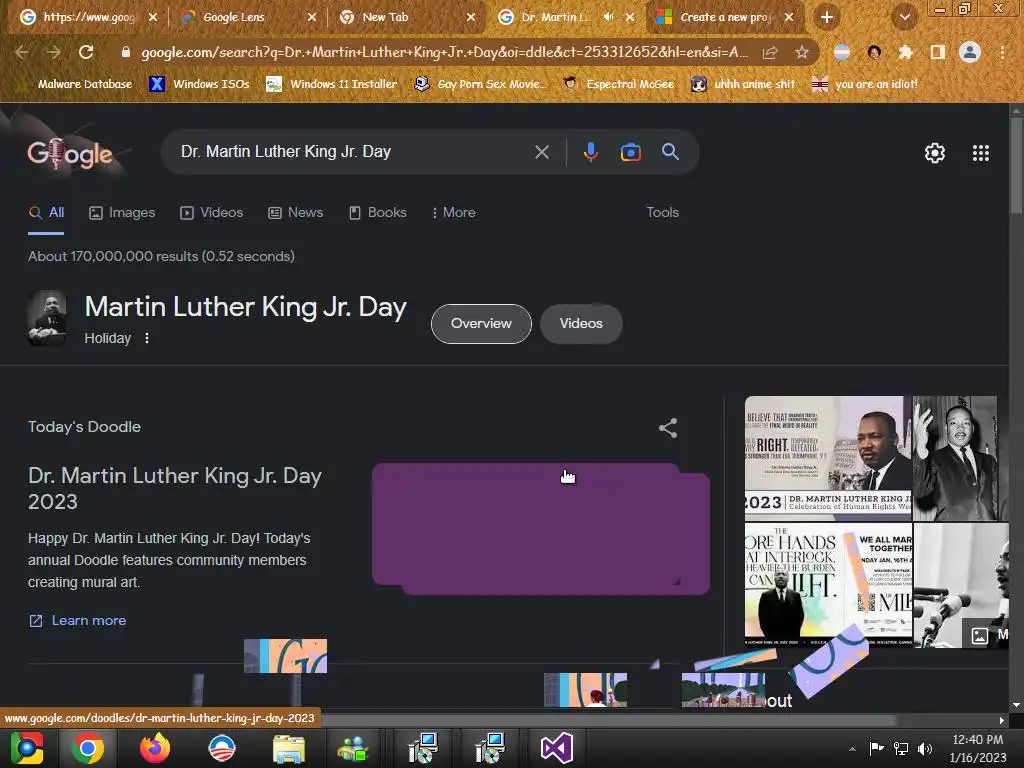Launch Visual Studio from the taskbar
Screen dimensions: 1024x768
point(556,748)
